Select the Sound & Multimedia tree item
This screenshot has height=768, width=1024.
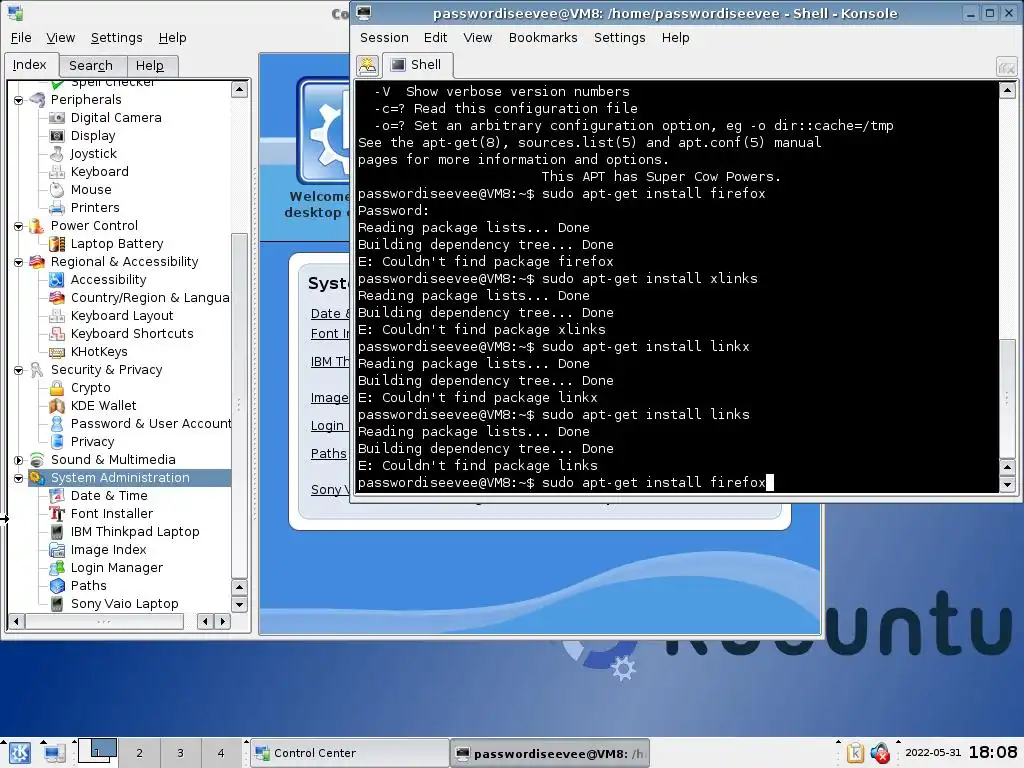pyautogui.click(x=113, y=460)
